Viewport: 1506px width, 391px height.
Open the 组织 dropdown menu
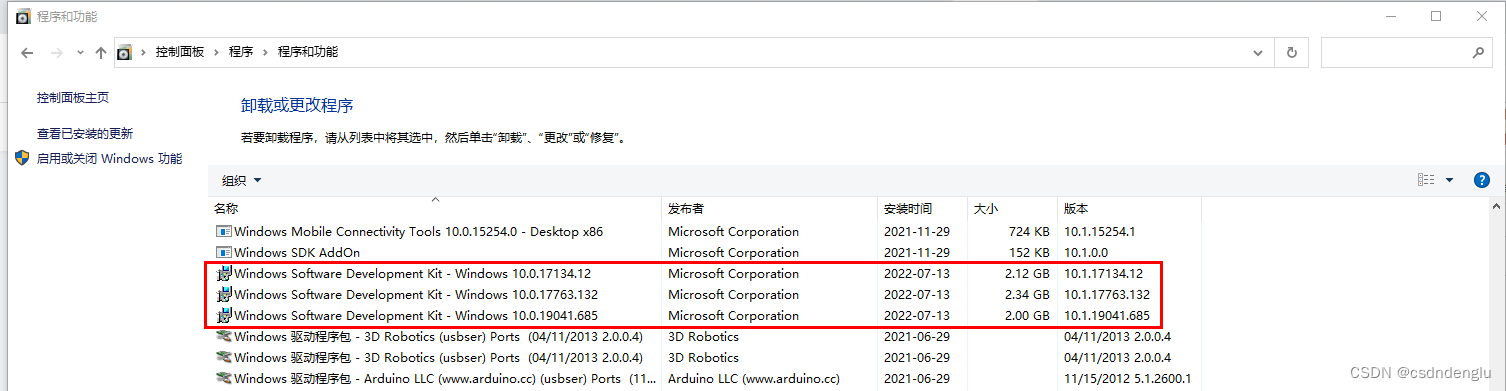coord(242,180)
